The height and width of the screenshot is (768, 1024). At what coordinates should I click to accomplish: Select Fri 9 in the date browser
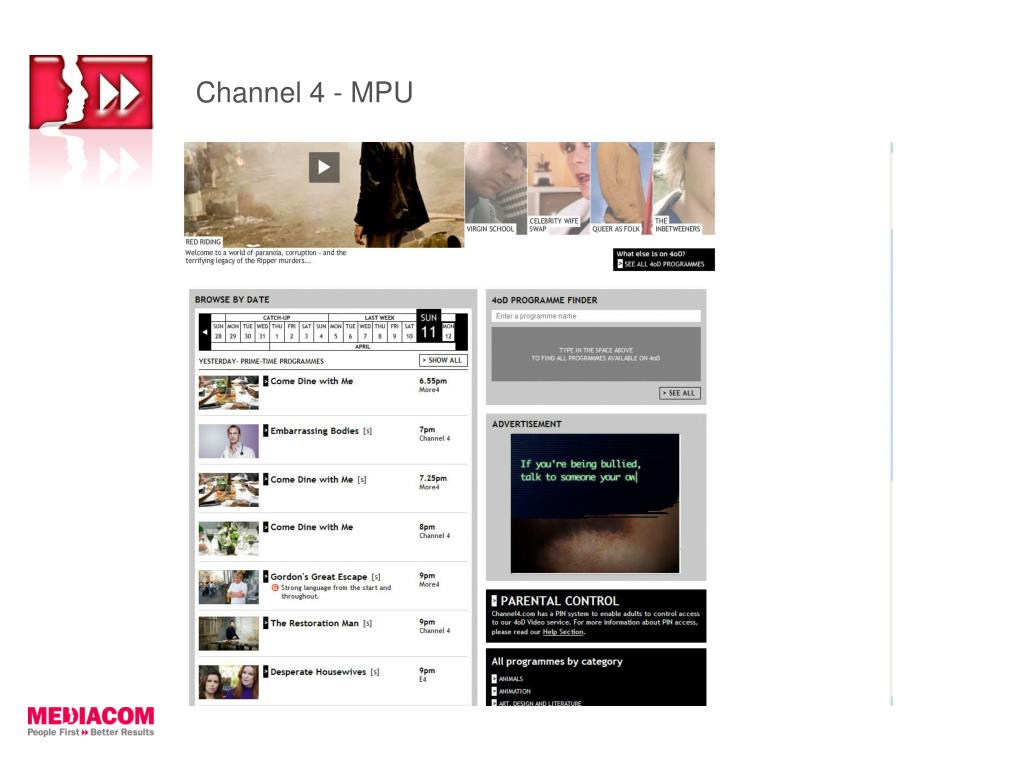tap(394, 331)
